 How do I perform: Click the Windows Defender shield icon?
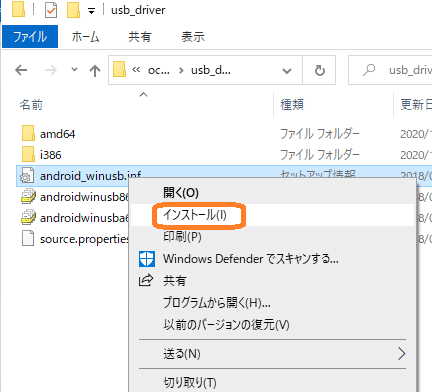coord(147,259)
